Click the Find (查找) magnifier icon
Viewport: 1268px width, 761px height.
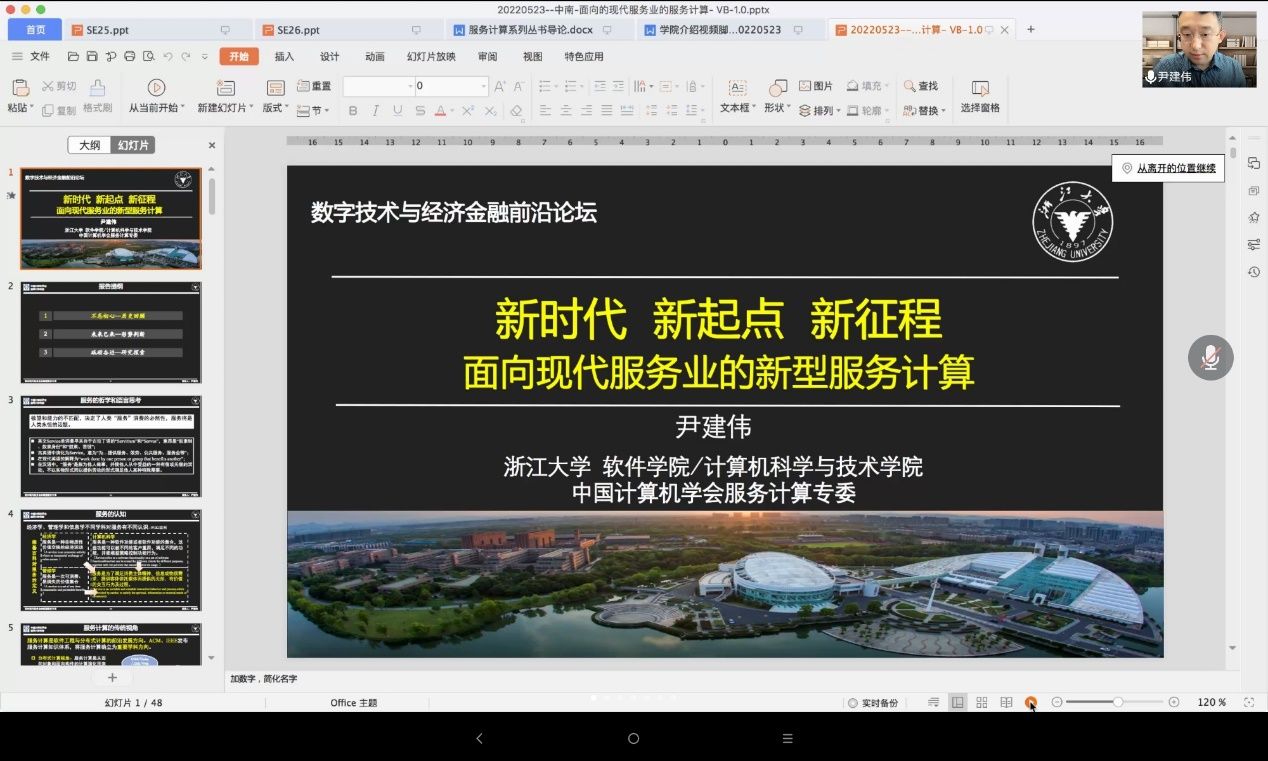(920, 87)
